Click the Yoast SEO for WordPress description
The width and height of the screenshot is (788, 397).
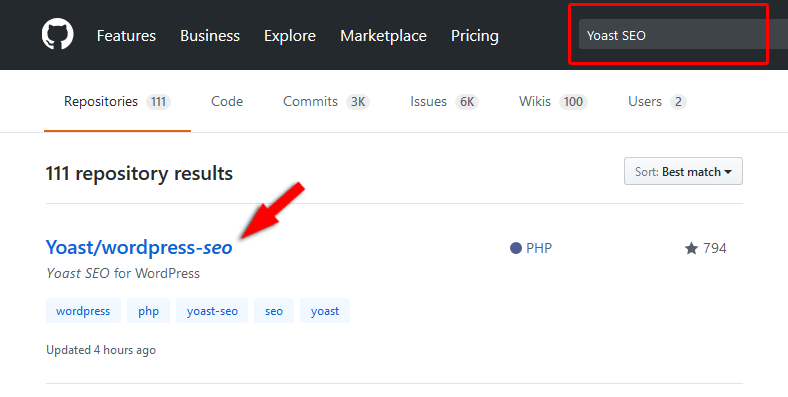tap(123, 273)
